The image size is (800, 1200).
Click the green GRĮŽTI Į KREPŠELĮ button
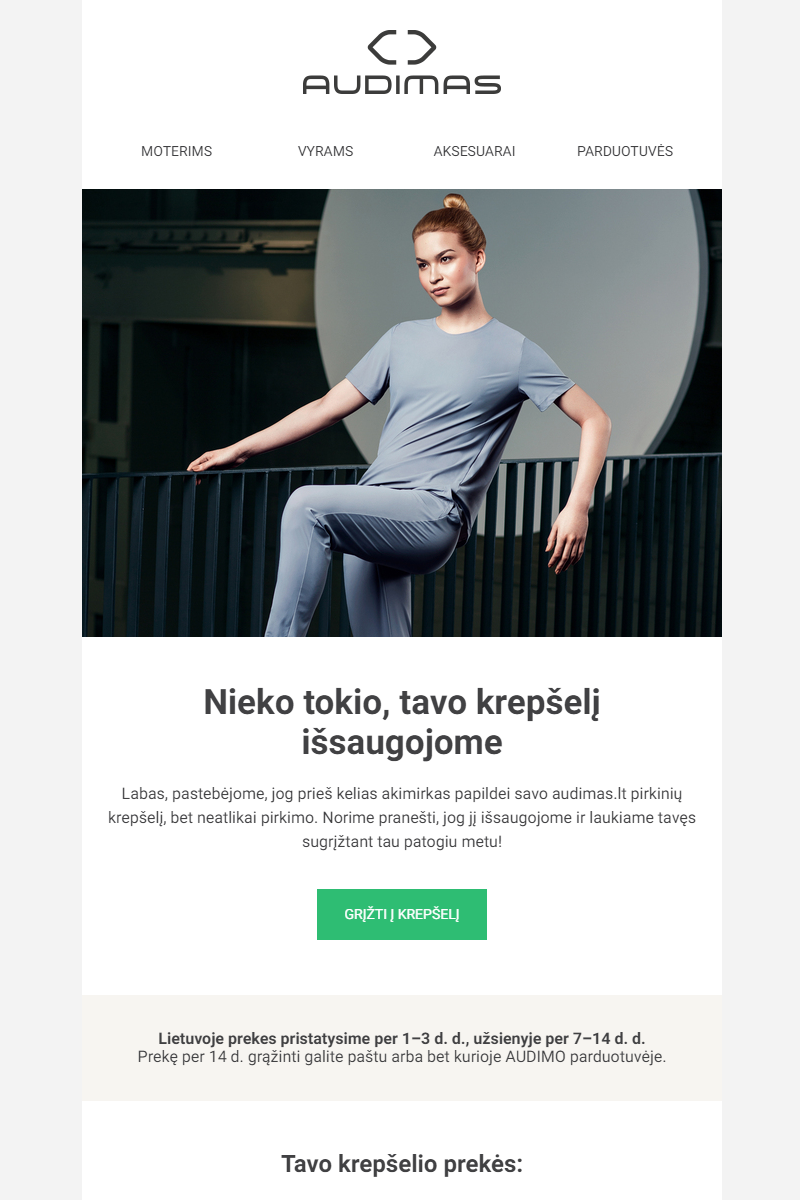402,914
